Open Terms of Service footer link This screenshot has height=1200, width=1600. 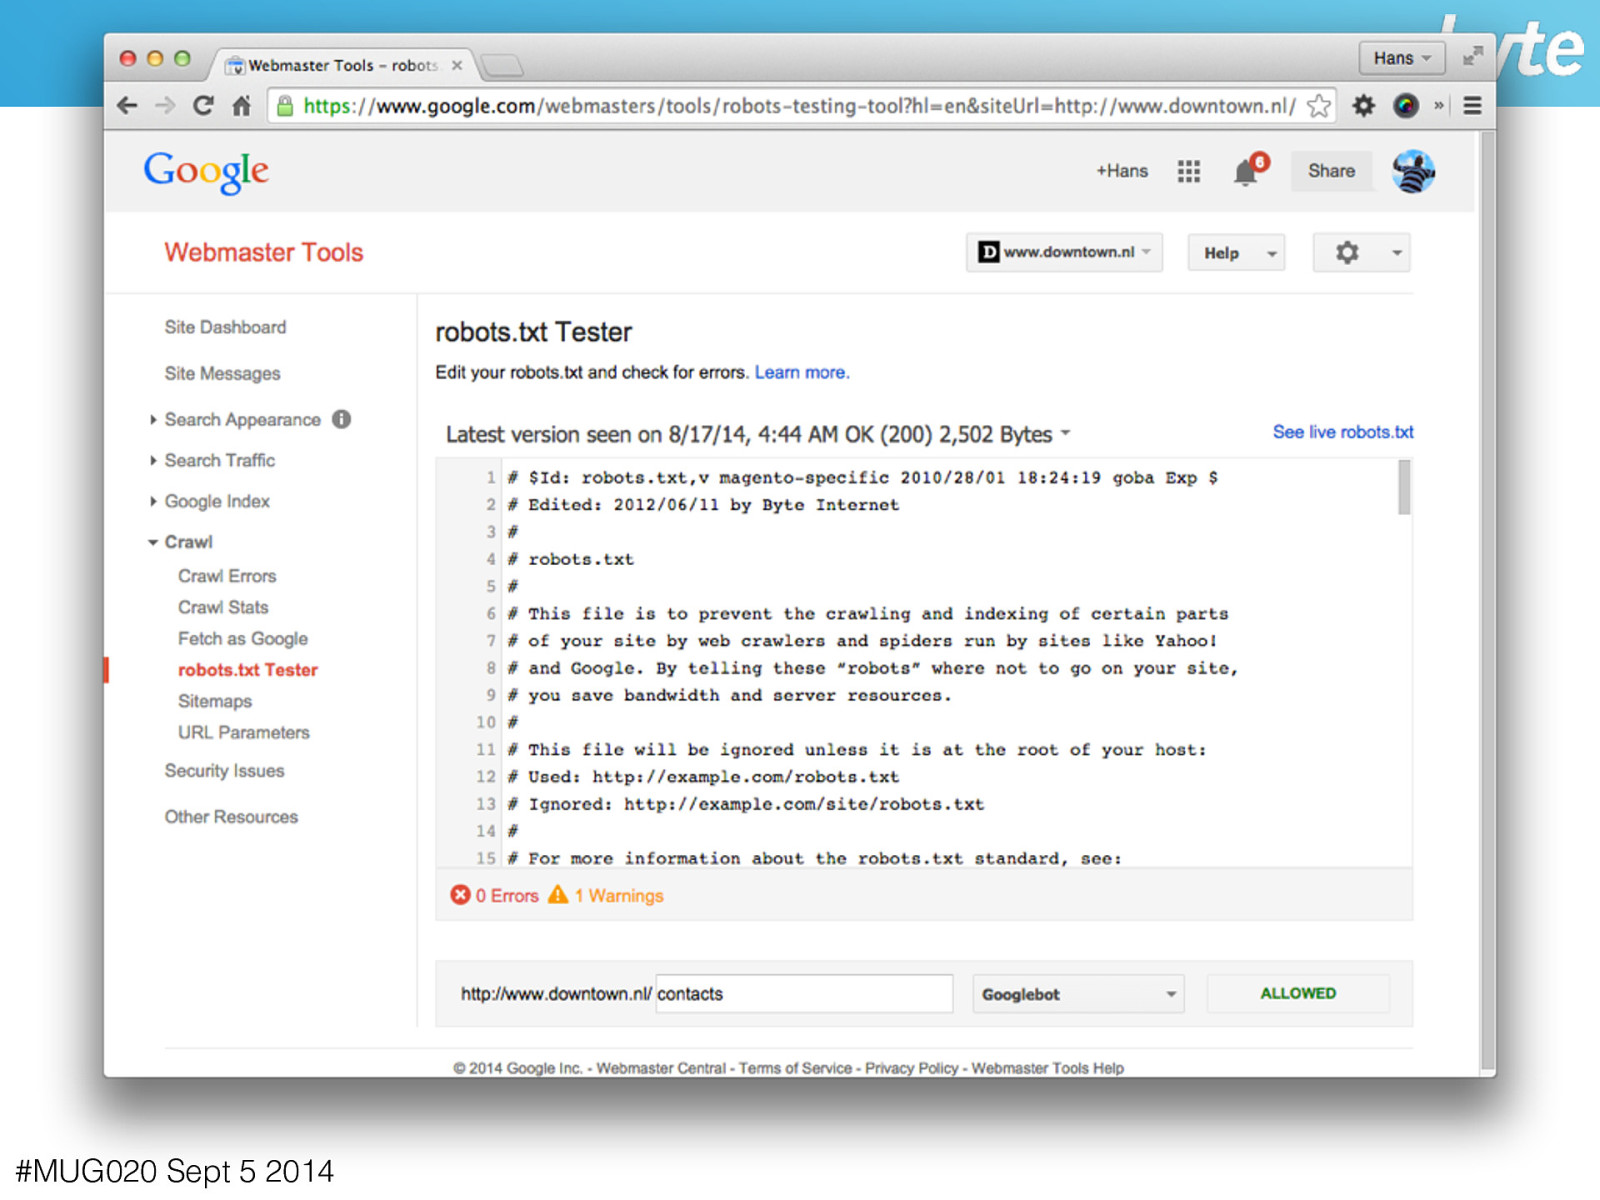click(796, 1068)
